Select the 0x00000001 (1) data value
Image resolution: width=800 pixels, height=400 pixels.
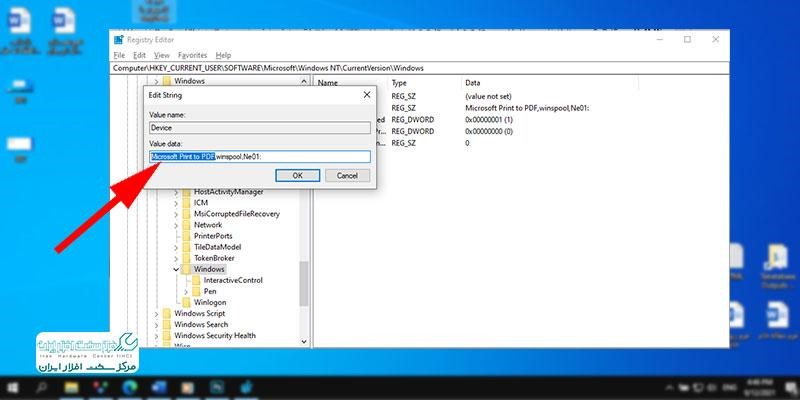pyautogui.click(x=489, y=119)
